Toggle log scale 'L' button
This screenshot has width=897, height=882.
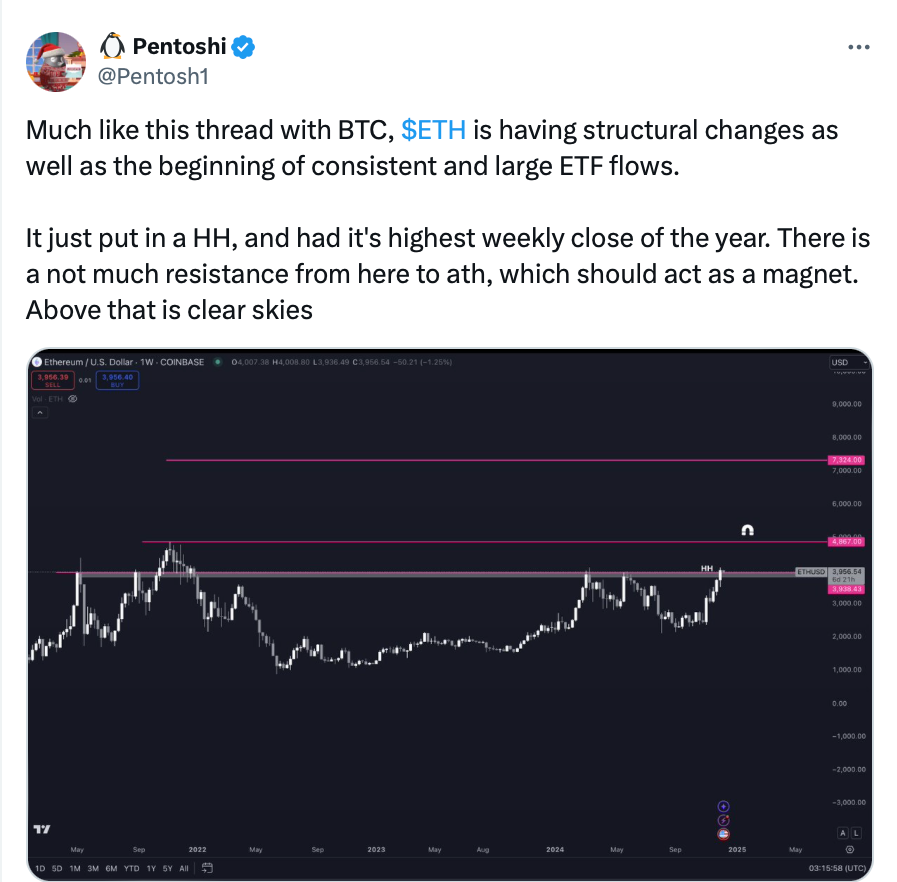click(857, 832)
